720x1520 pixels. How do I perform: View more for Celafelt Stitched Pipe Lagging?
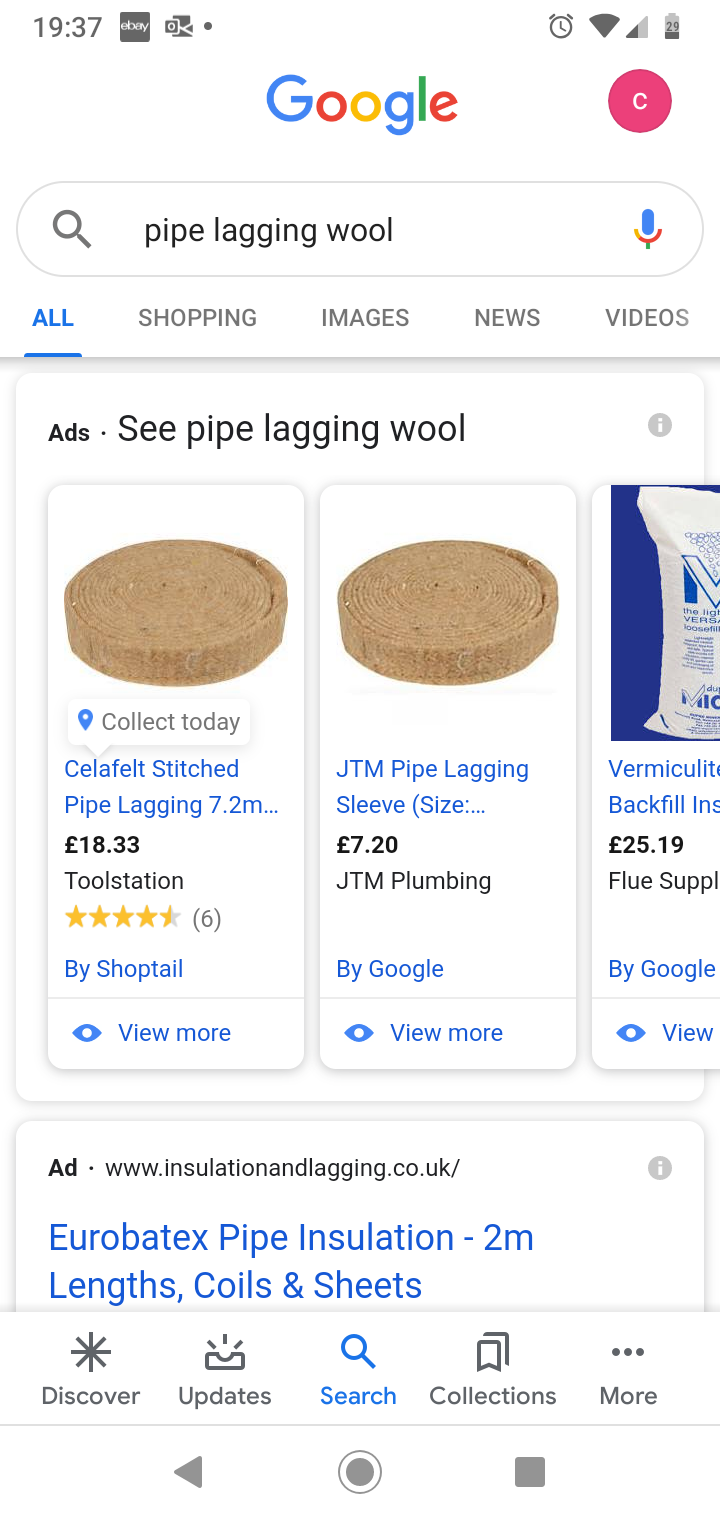[174, 1033]
